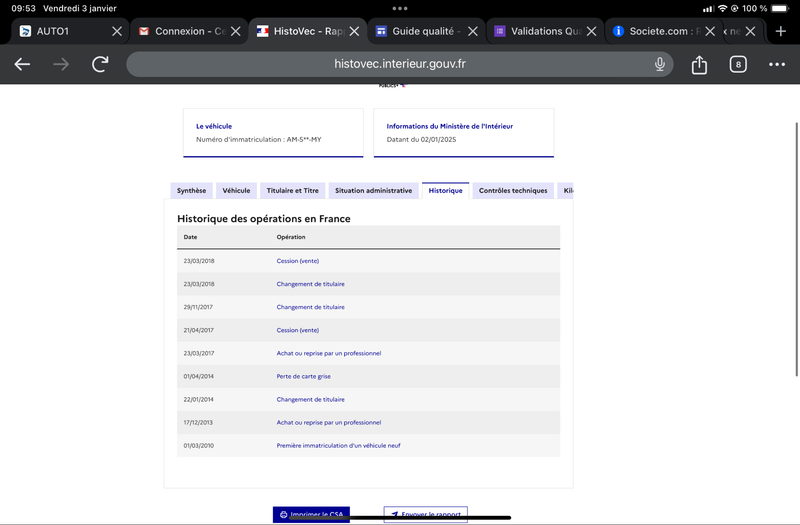800x525 pixels.
Task: Open the Situation administrative tab
Action: pyautogui.click(x=373, y=190)
